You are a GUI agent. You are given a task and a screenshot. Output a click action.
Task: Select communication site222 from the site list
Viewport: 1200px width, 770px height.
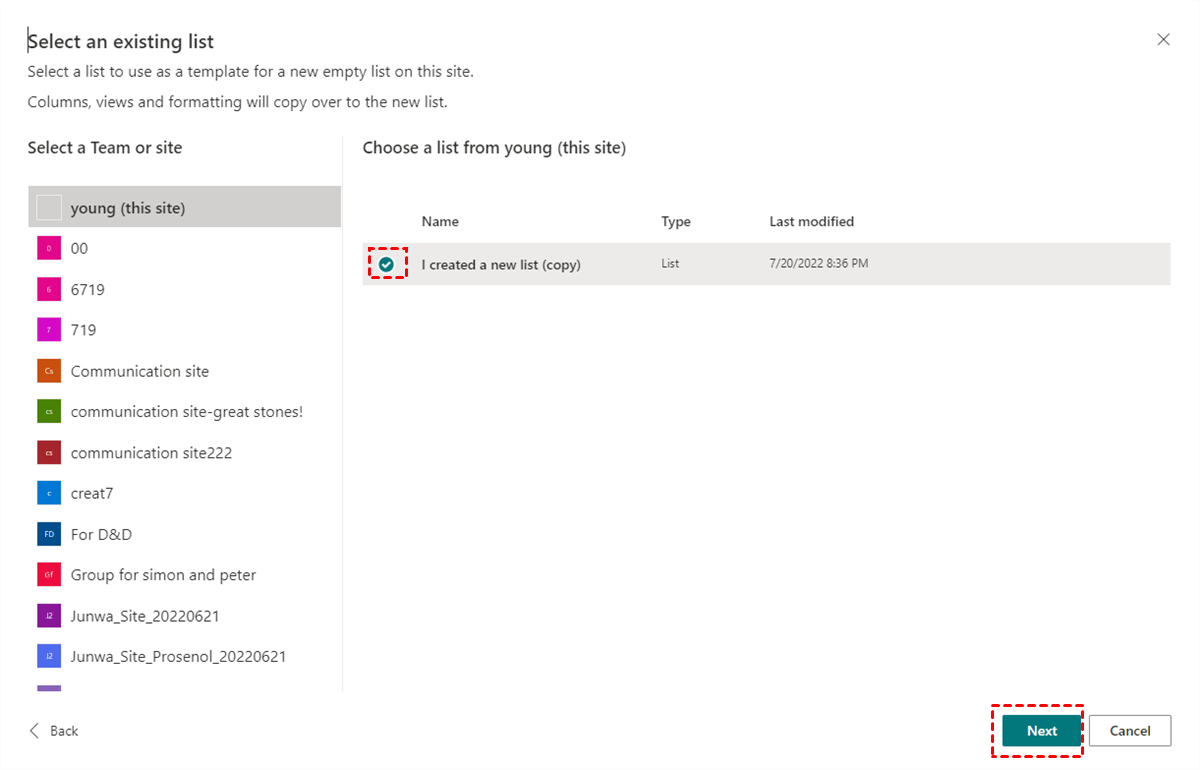click(x=151, y=453)
